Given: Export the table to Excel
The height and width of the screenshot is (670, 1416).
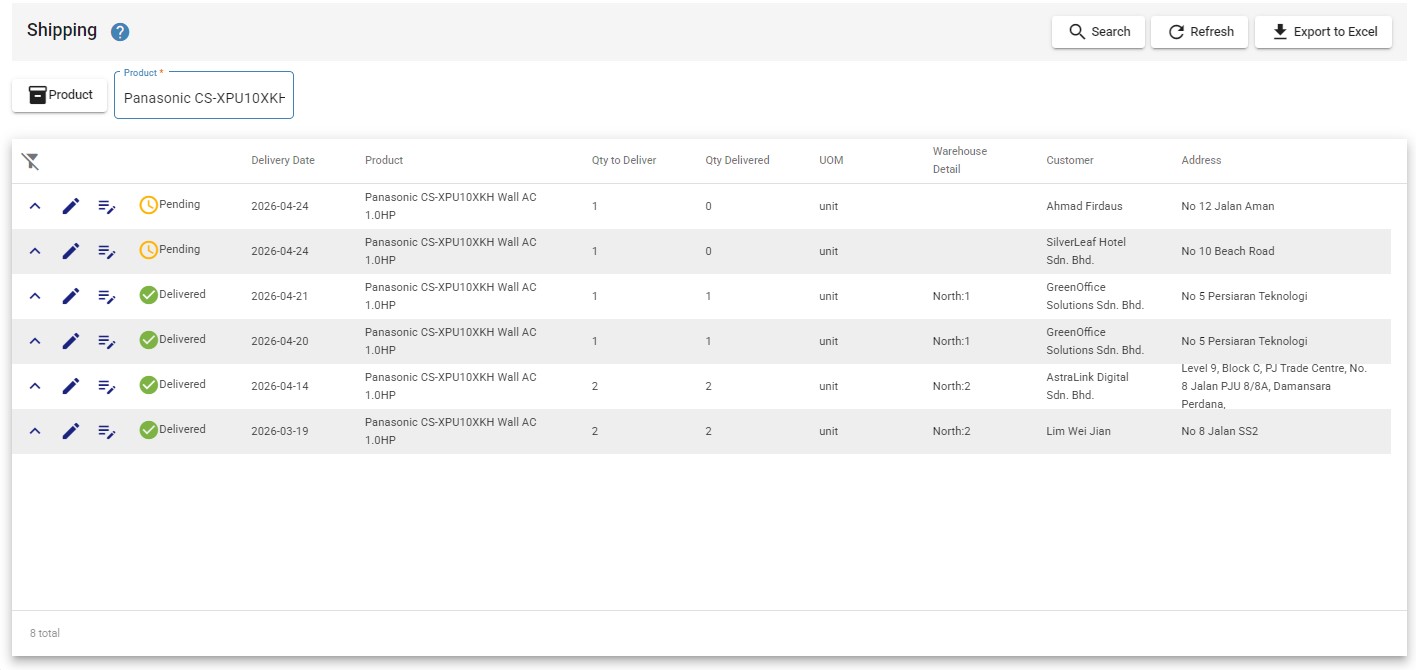Looking at the screenshot, I should coord(1323,32).
